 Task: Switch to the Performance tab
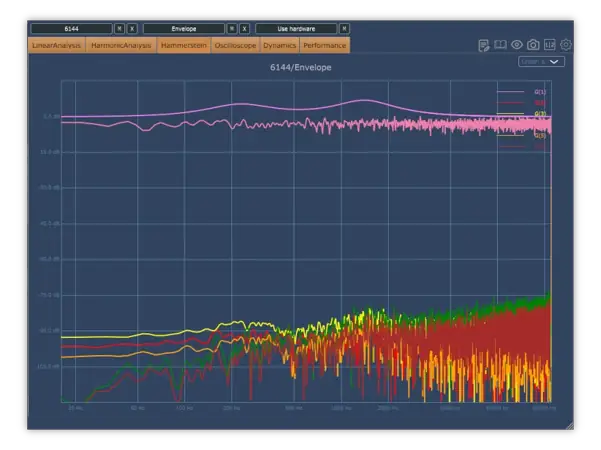tap(325, 45)
